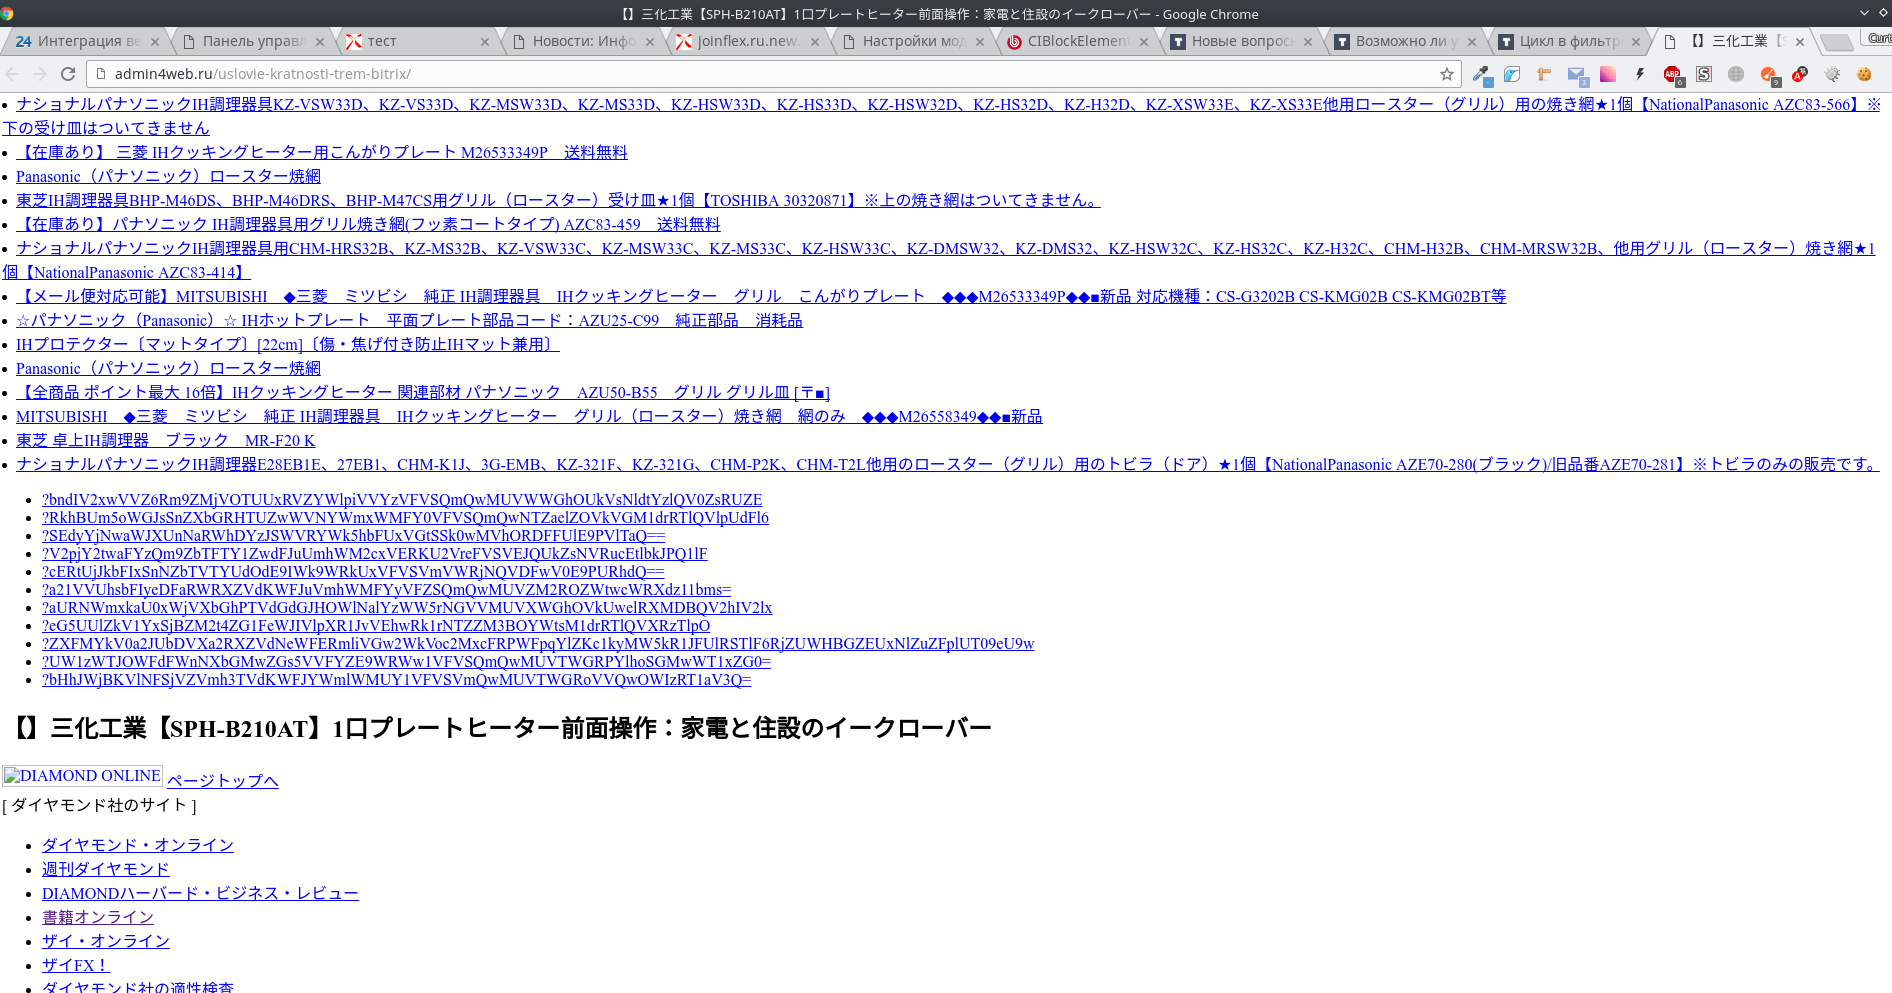Open the ダイヤモンド・オンライン link

(x=138, y=845)
